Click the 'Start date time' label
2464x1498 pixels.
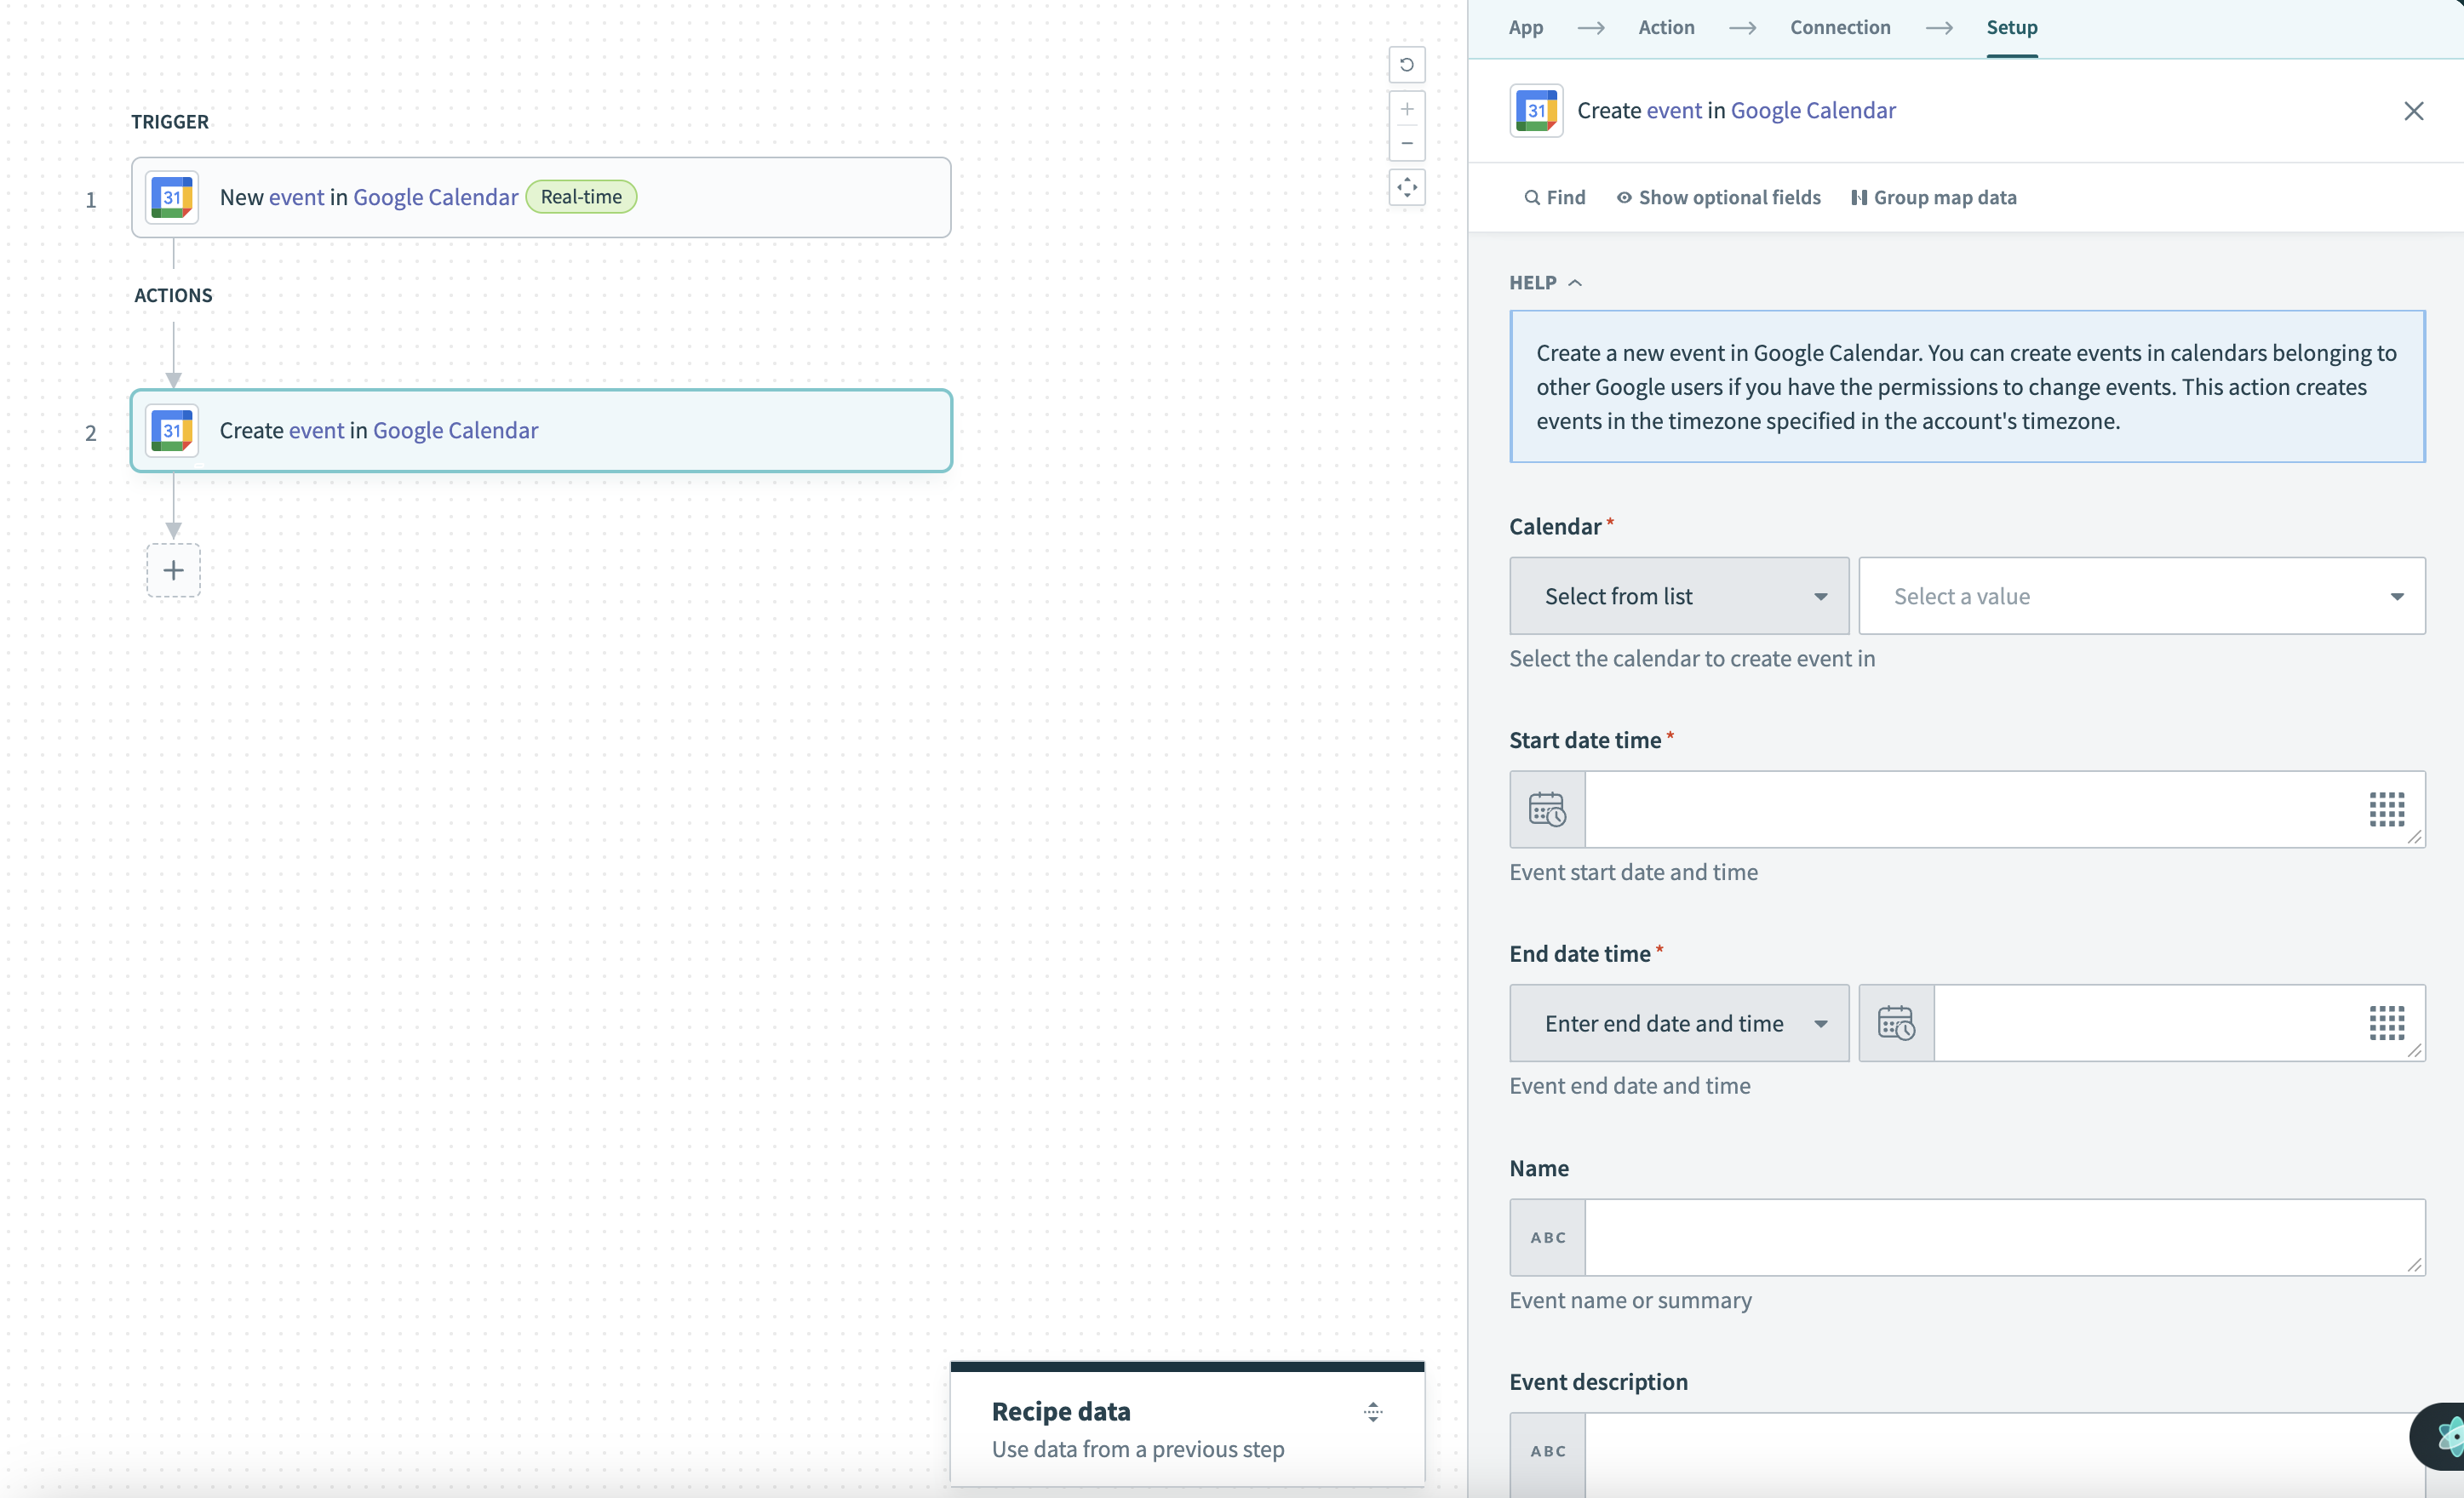(x=1585, y=740)
